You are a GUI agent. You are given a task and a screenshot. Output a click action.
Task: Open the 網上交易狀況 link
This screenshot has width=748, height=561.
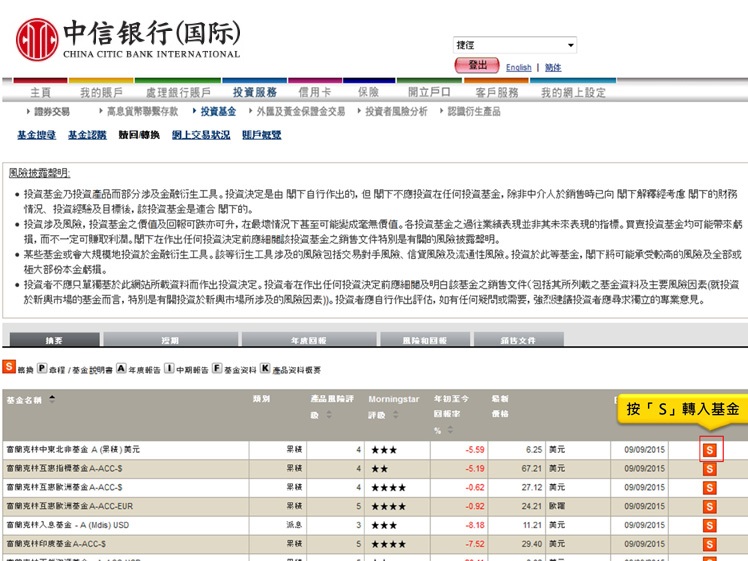(x=201, y=135)
